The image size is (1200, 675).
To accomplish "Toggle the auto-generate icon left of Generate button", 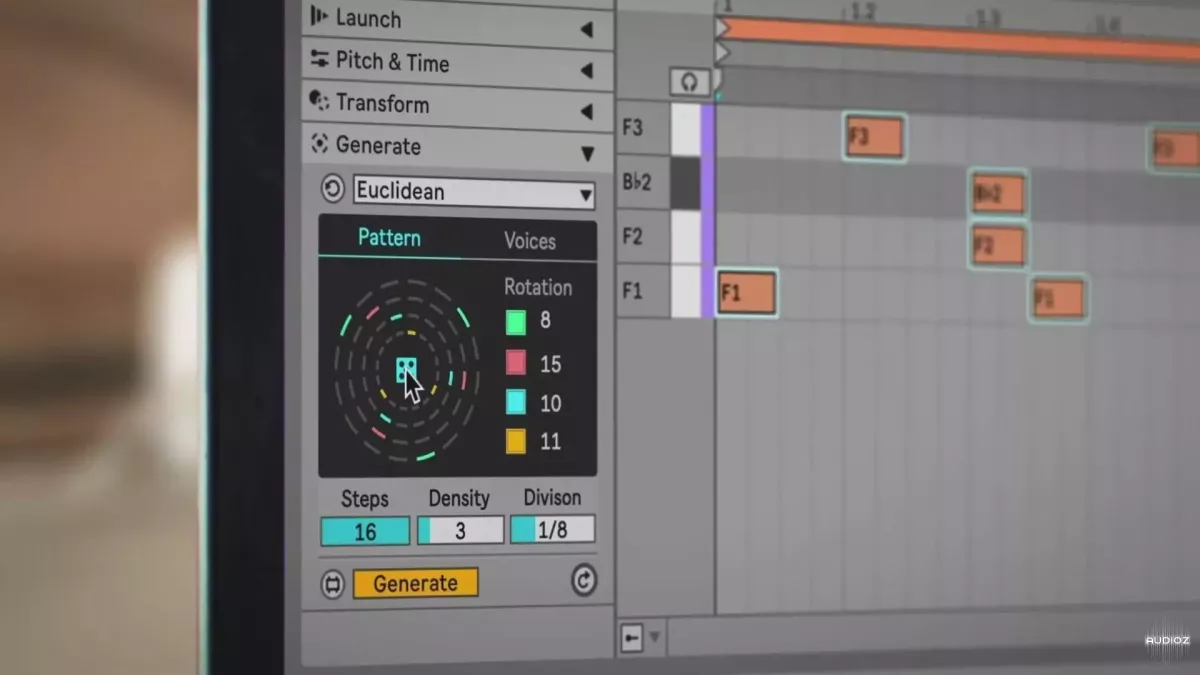I will [x=333, y=584].
